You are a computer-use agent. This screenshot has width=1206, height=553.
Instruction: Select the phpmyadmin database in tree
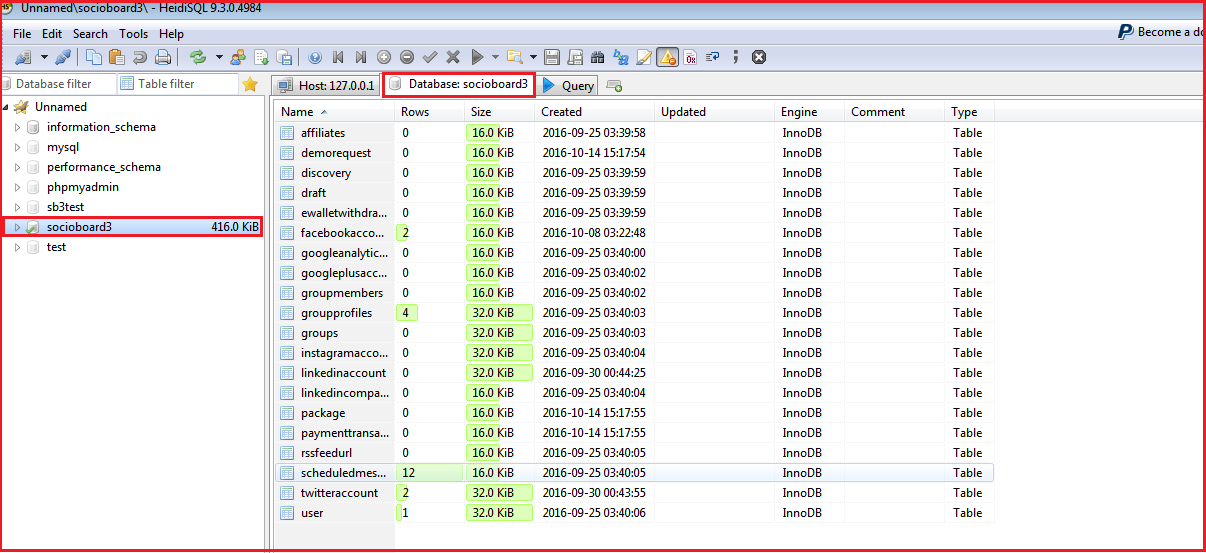(x=83, y=187)
